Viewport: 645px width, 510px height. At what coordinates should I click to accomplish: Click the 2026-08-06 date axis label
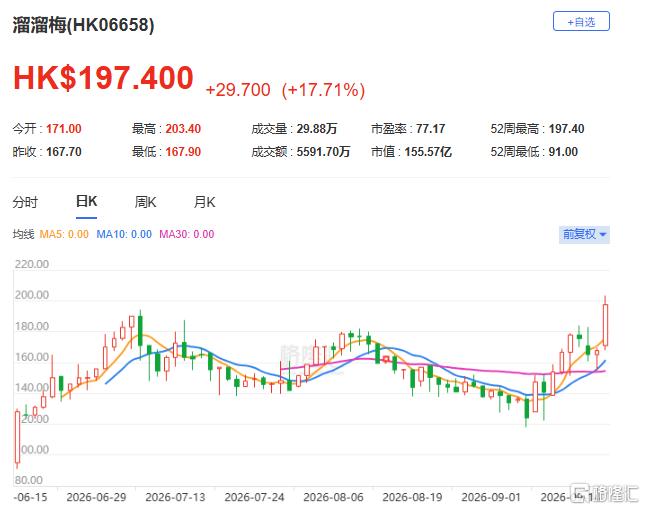coord(333,497)
